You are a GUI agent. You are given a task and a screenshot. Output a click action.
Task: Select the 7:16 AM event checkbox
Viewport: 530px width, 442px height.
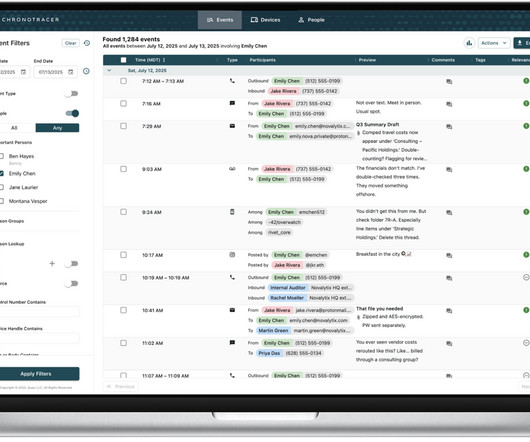tap(123, 103)
